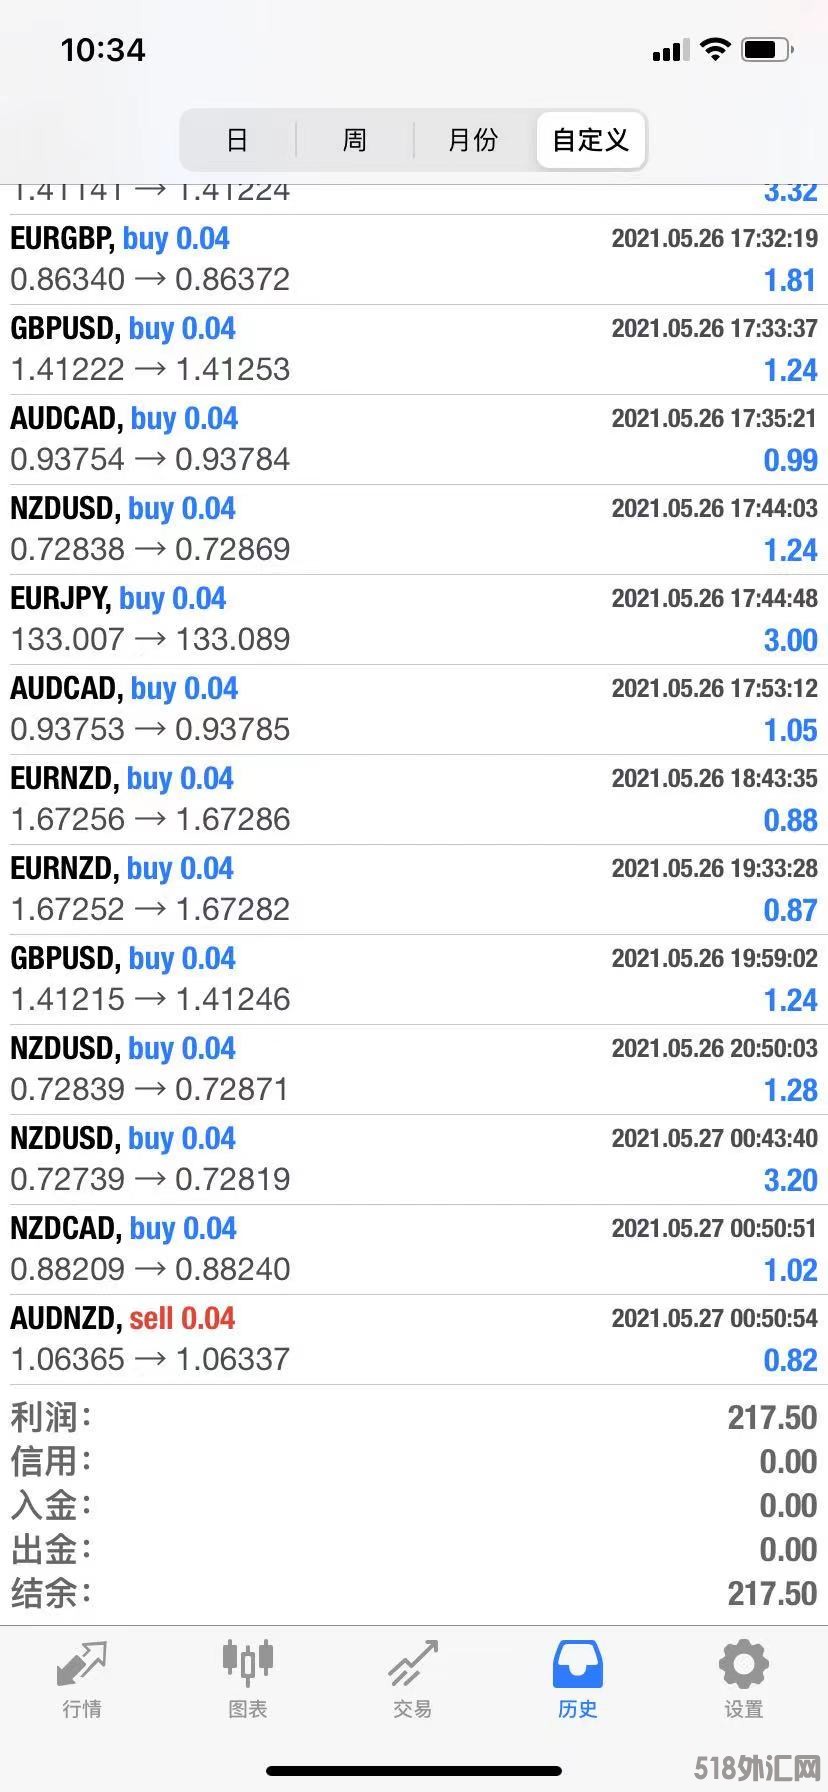Image resolution: width=828 pixels, height=1792 pixels.
Task: Open the 设置 settings gear icon
Action: tap(743, 1664)
